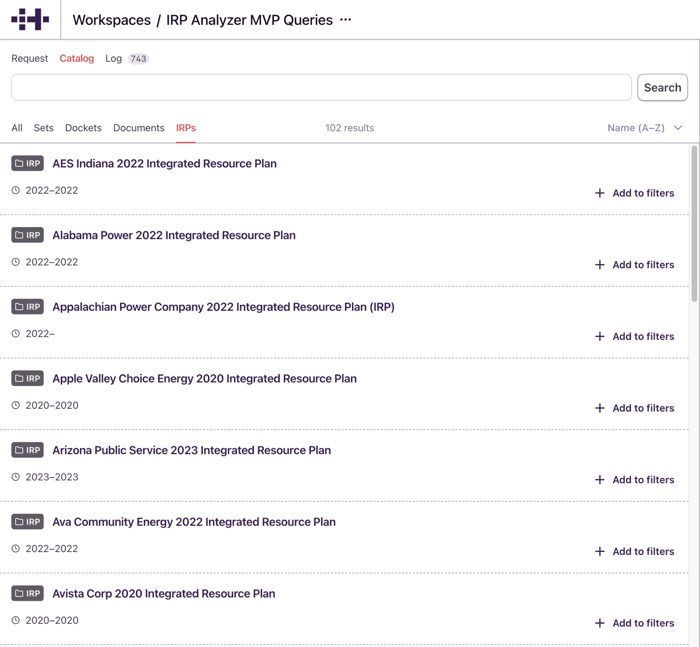
Task: Open the Log tab
Action: click(113, 58)
